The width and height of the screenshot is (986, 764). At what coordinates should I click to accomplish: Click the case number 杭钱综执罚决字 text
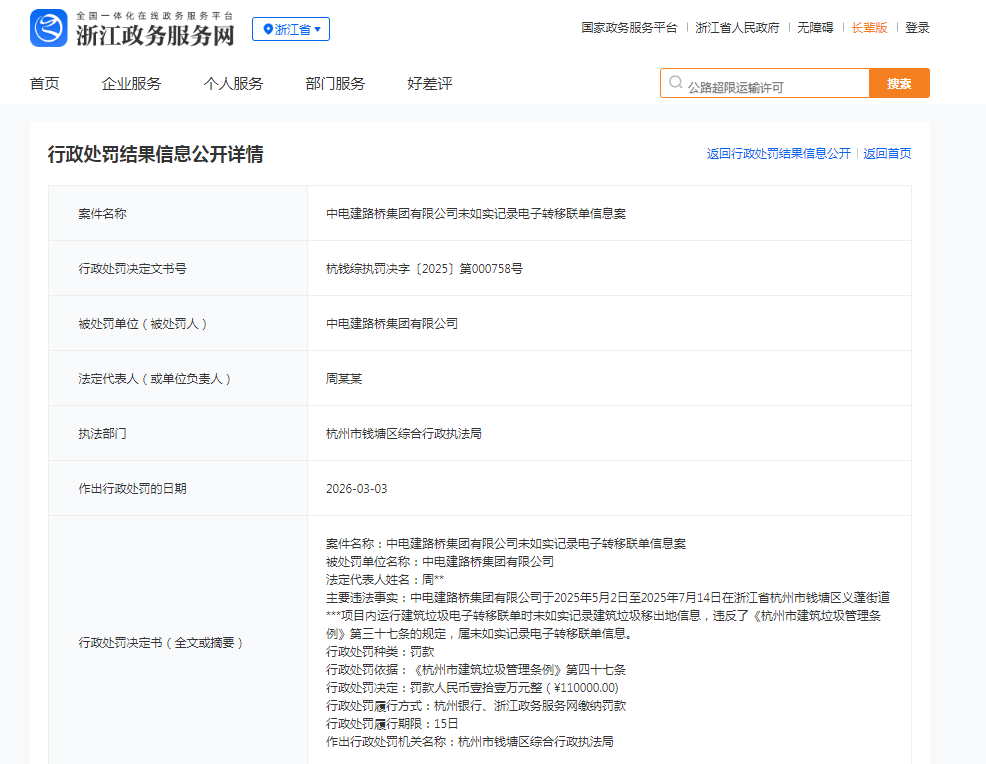click(x=424, y=269)
